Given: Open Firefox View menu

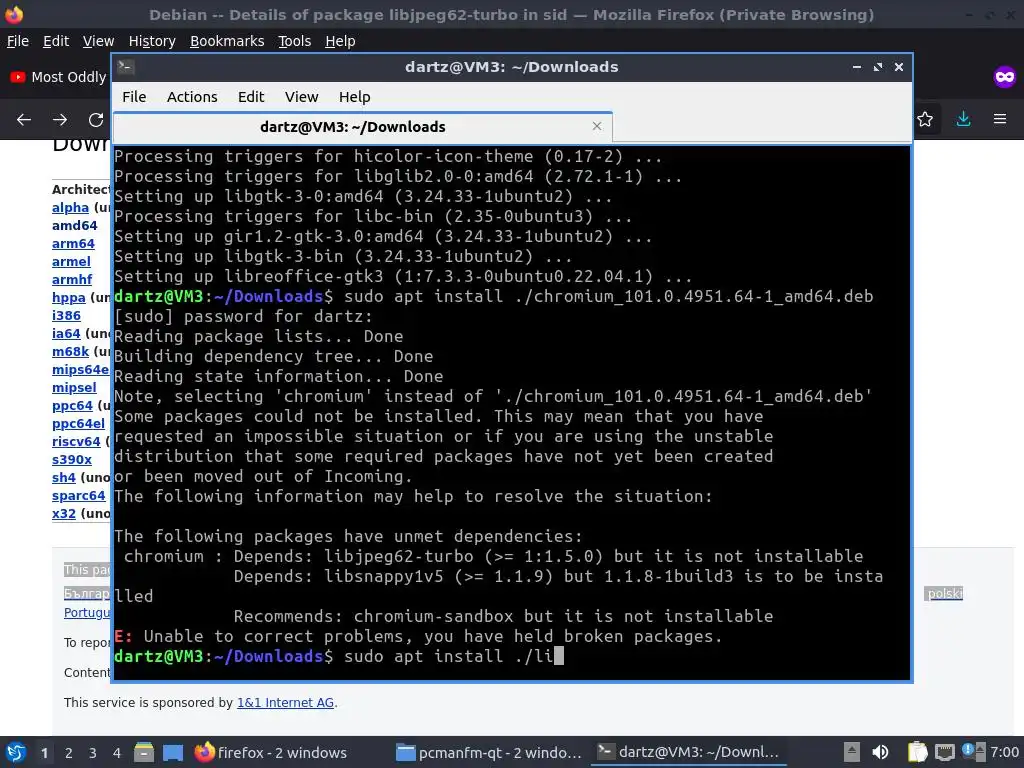Looking at the screenshot, I should [98, 41].
